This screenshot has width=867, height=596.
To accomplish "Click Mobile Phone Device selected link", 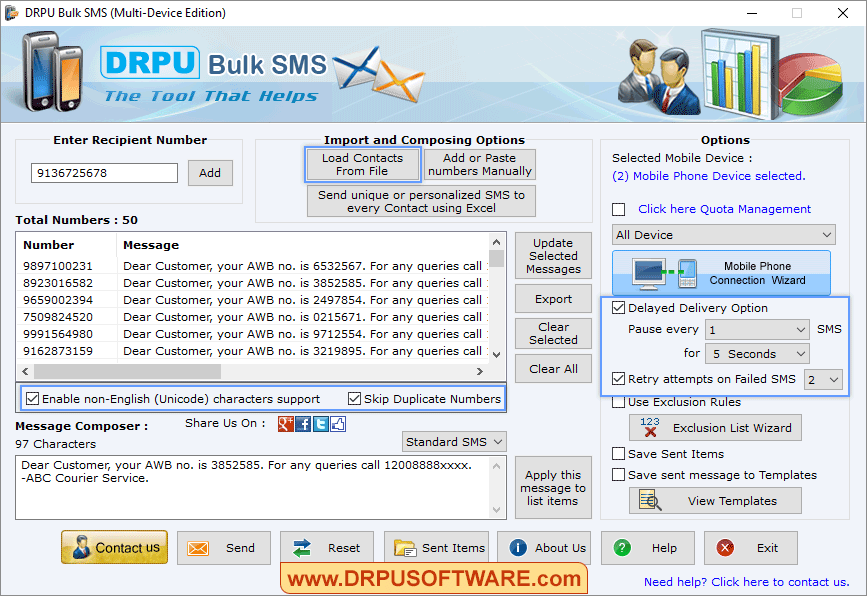I will pyautogui.click(x=708, y=176).
